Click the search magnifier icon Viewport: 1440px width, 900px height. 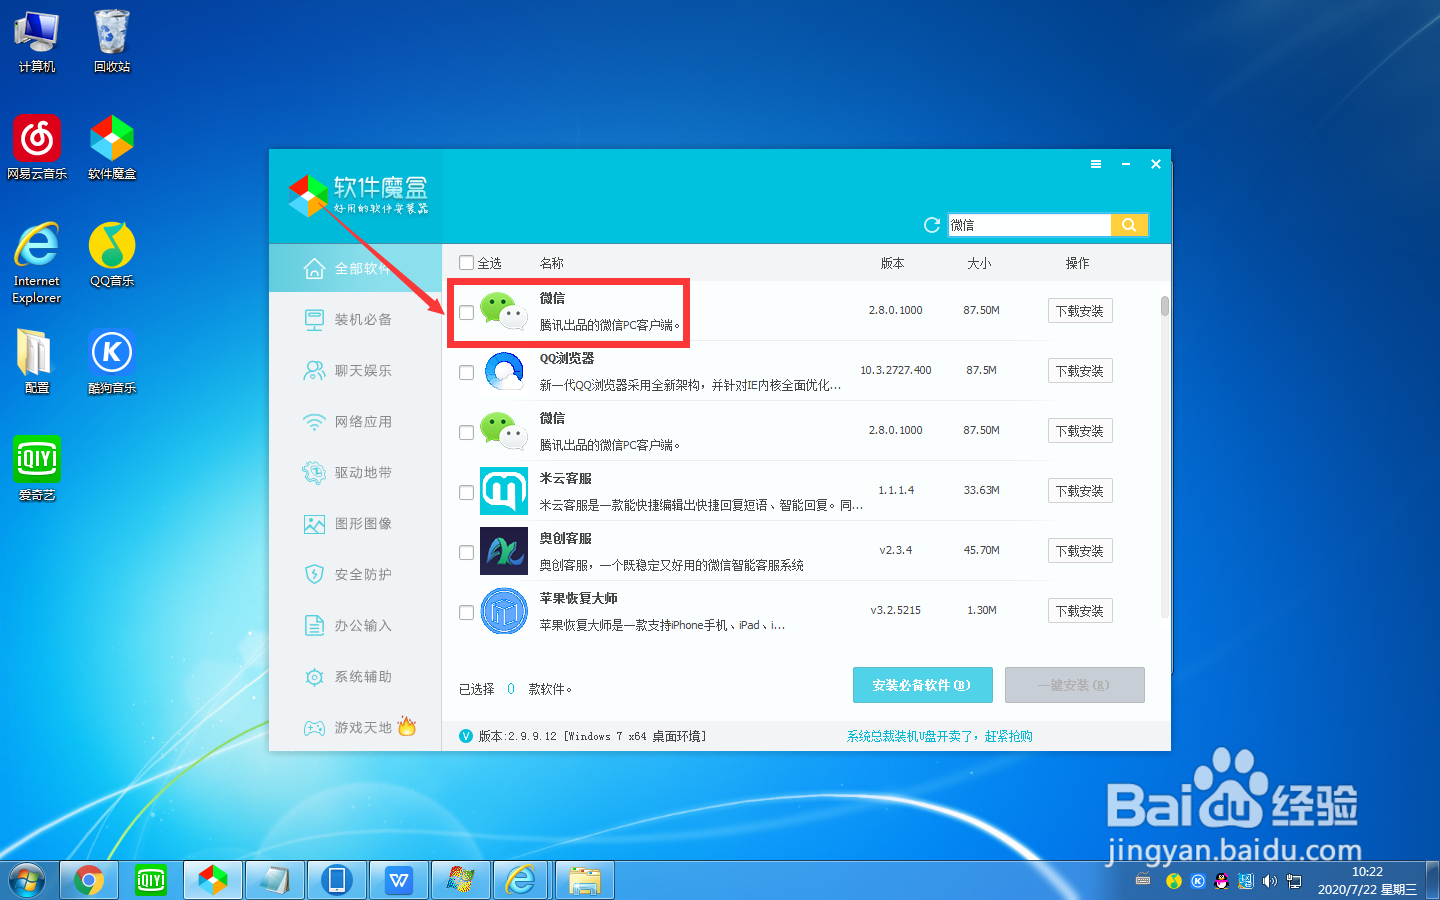pos(1130,224)
